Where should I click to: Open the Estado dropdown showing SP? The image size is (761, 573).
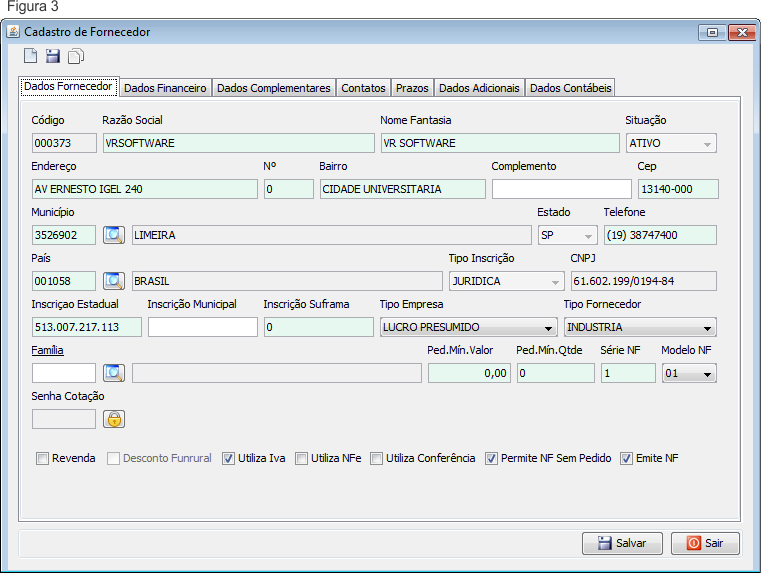point(567,235)
